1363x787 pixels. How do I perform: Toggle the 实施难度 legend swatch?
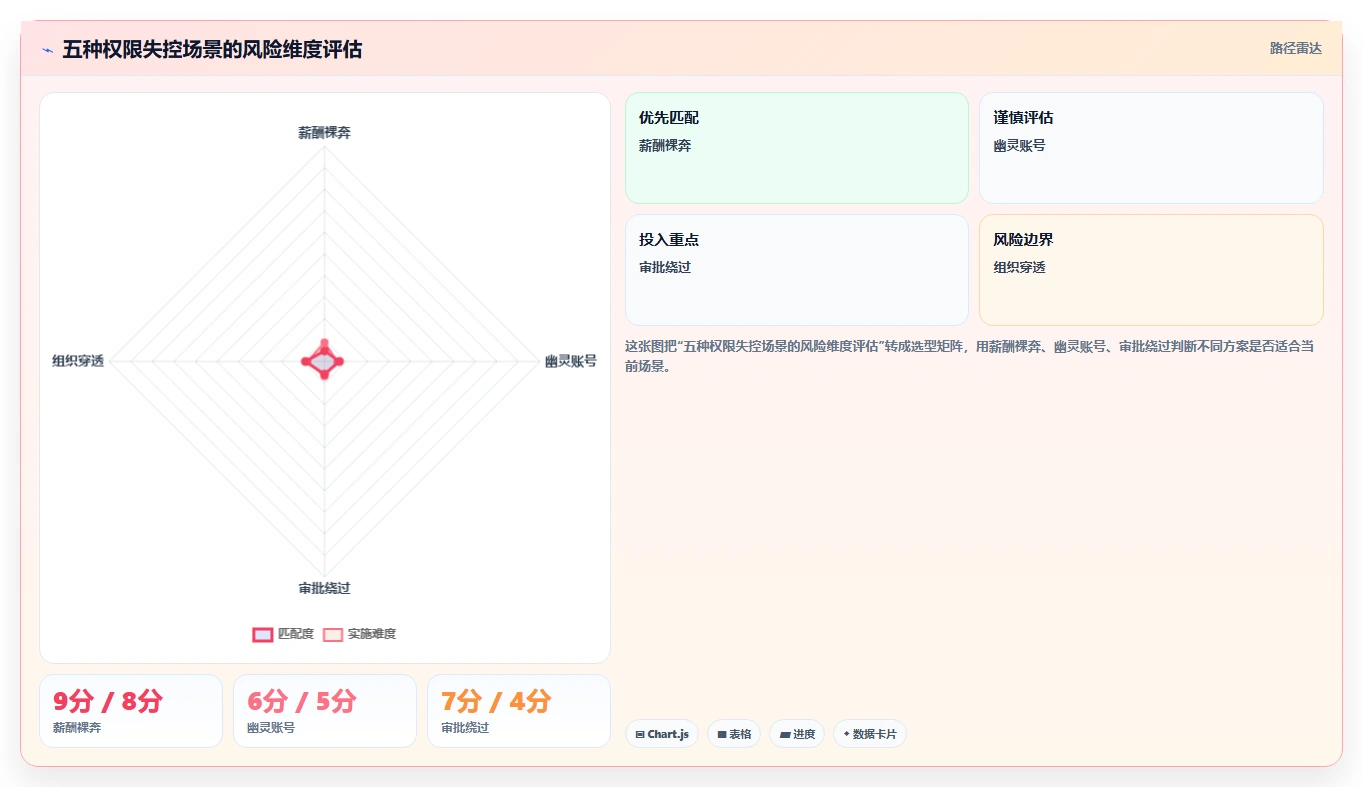[333, 634]
